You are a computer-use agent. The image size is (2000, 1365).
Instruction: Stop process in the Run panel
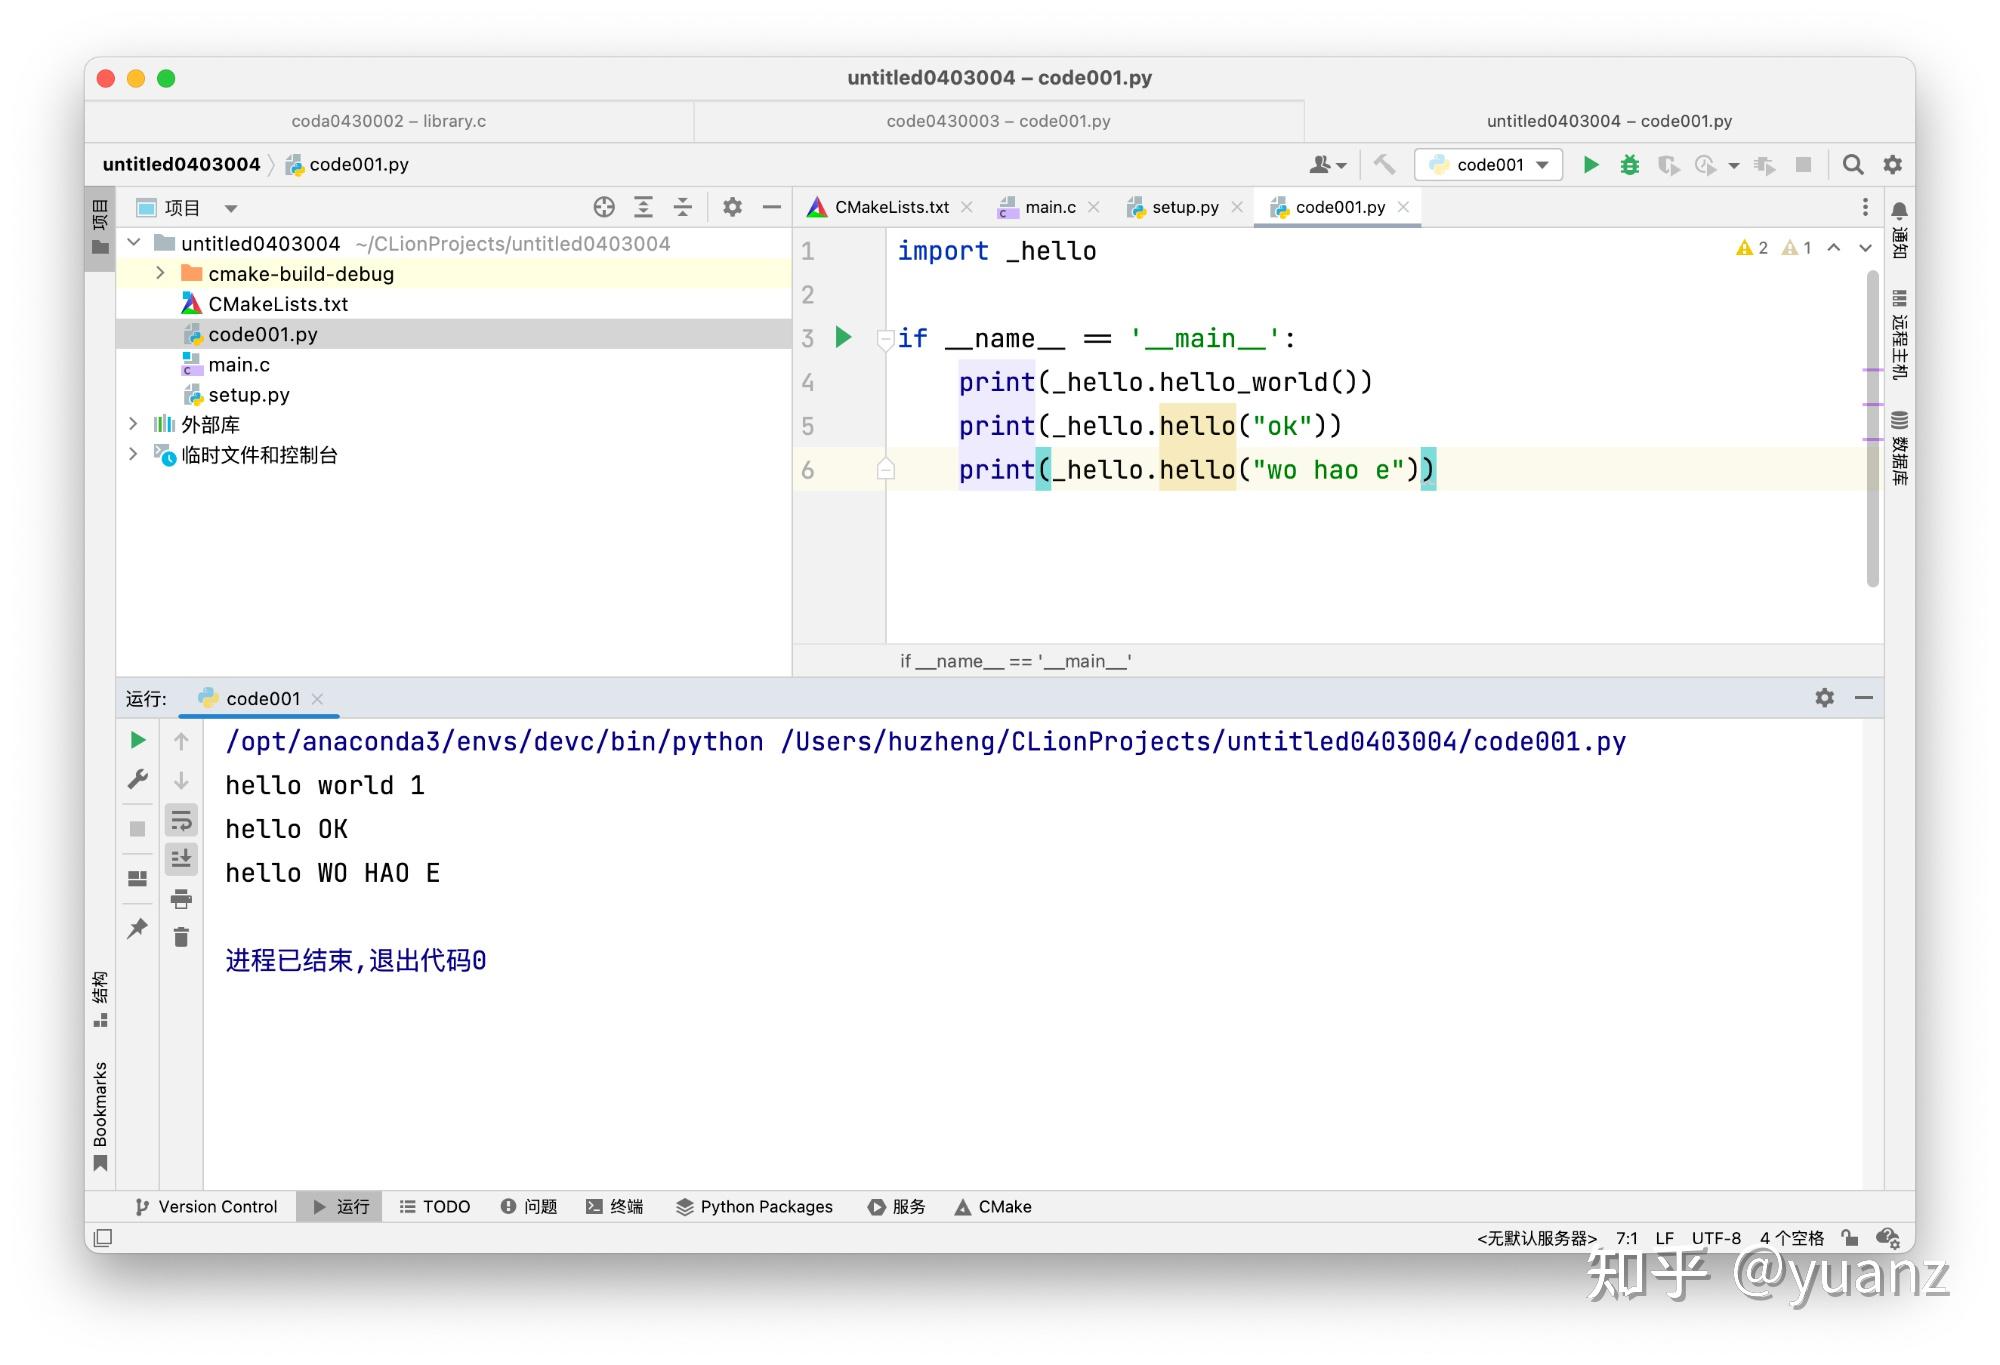pyautogui.click(x=138, y=828)
